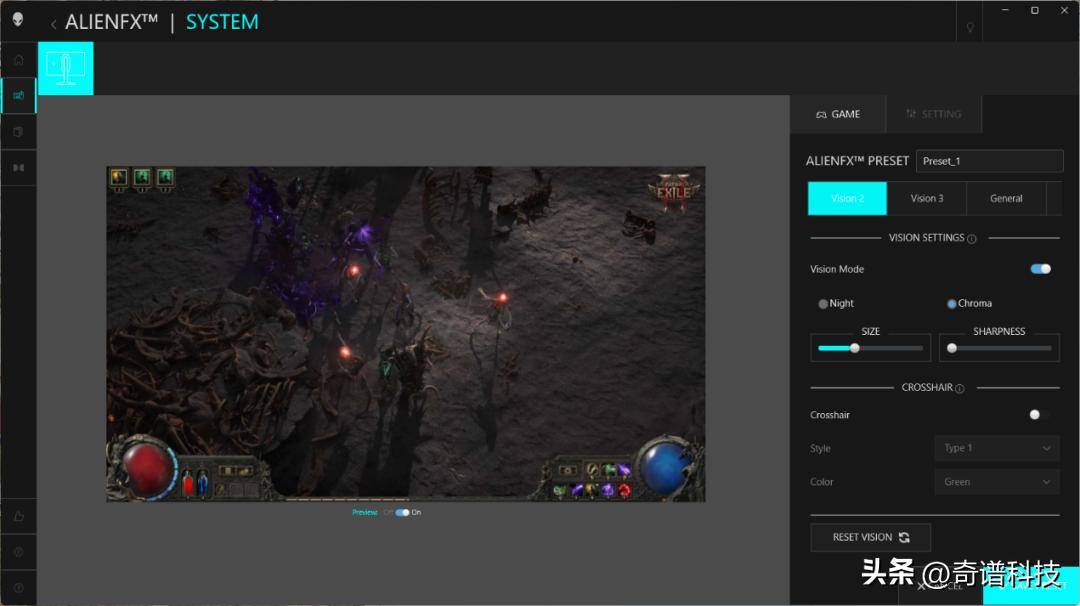The width and height of the screenshot is (1080, 606).
Task: Click the RESET VISION button
Action: (x=871, y=537)
